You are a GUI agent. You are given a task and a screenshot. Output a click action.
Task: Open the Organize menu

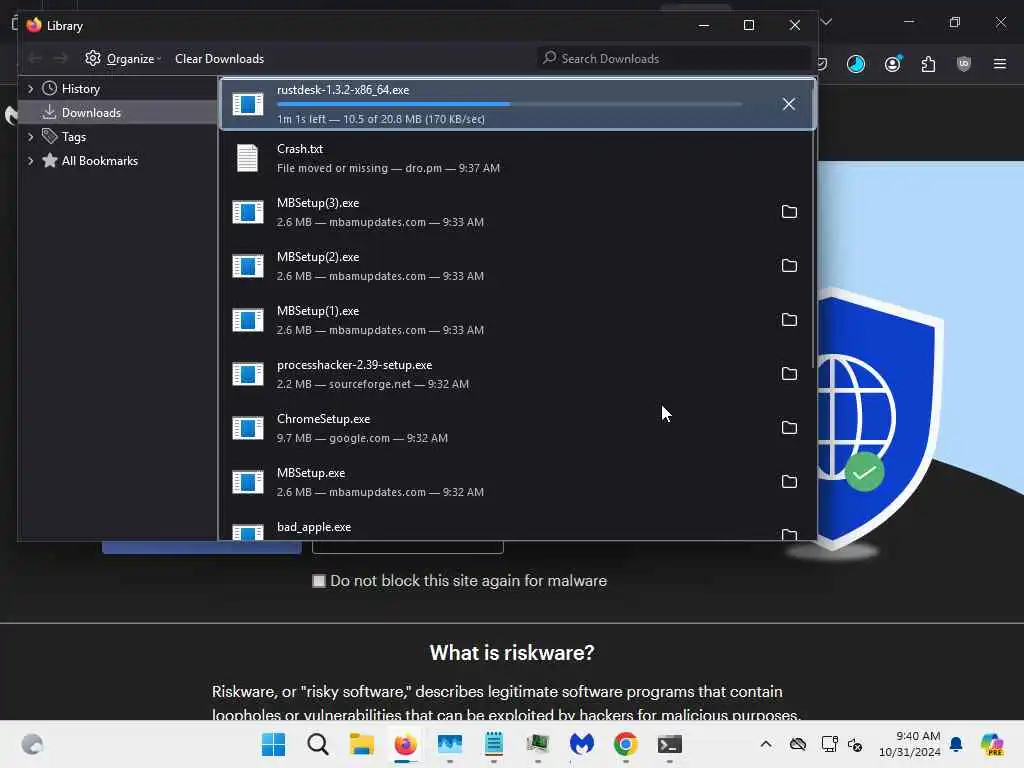[x=123, y=59]
